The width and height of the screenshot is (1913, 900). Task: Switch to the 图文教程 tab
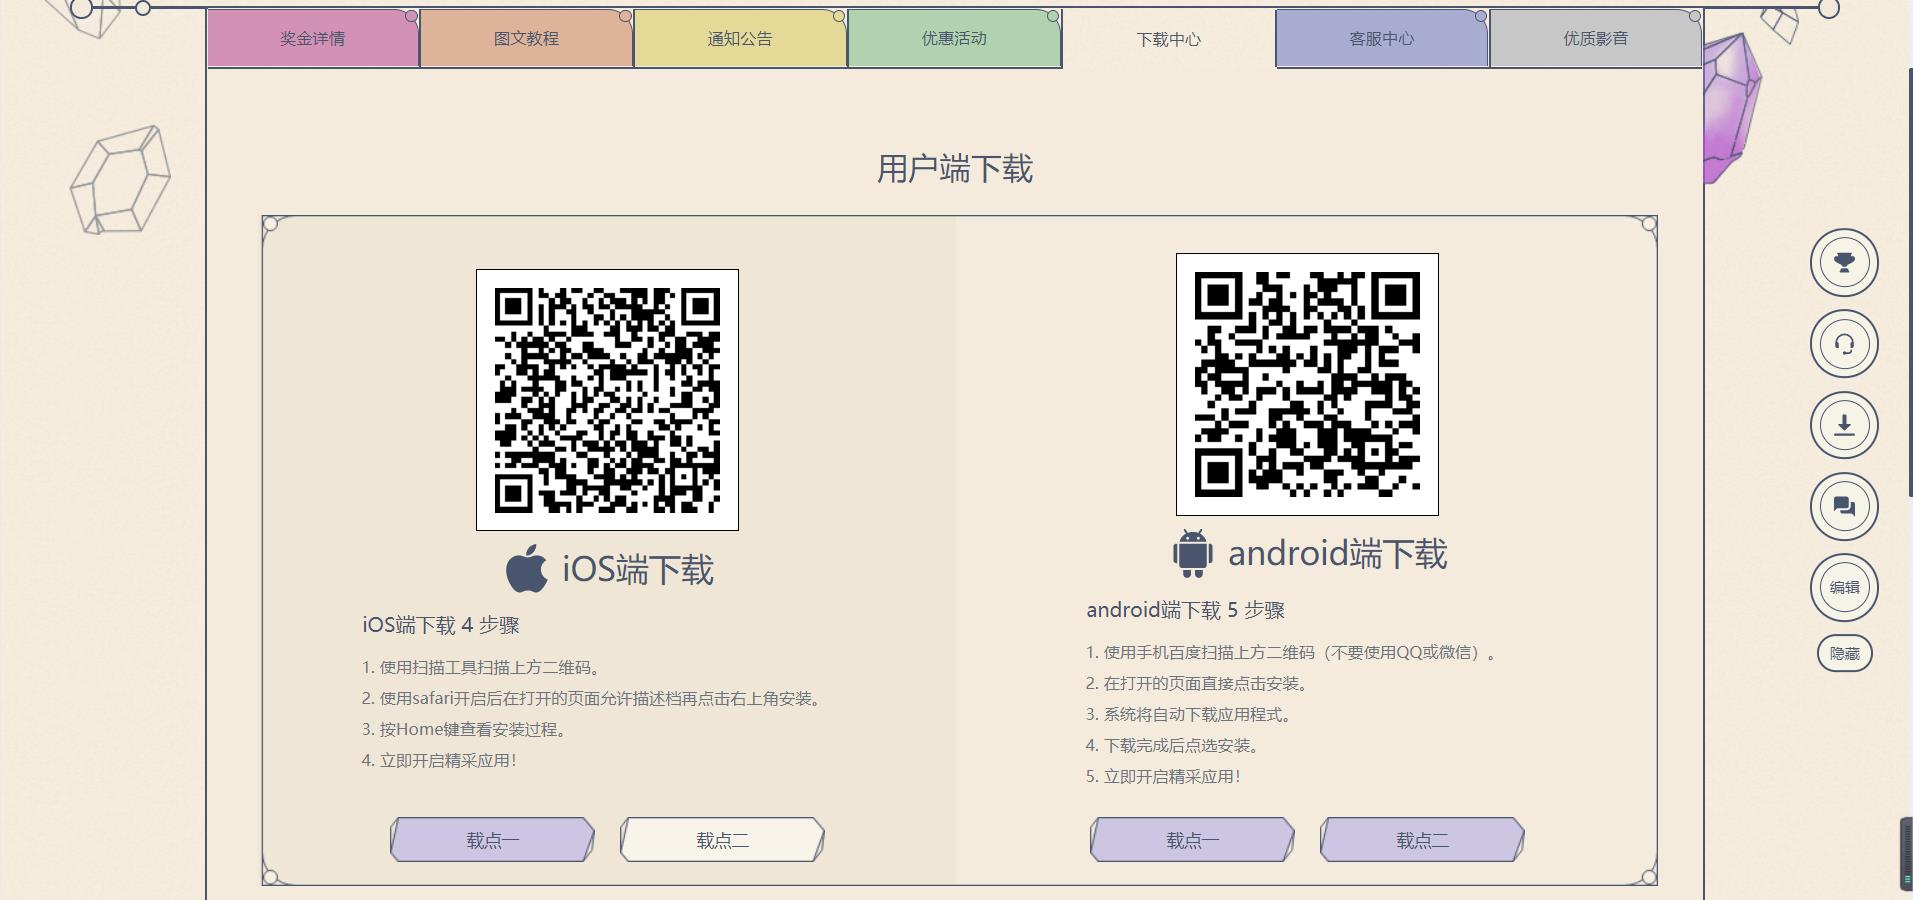coord(526,39)
